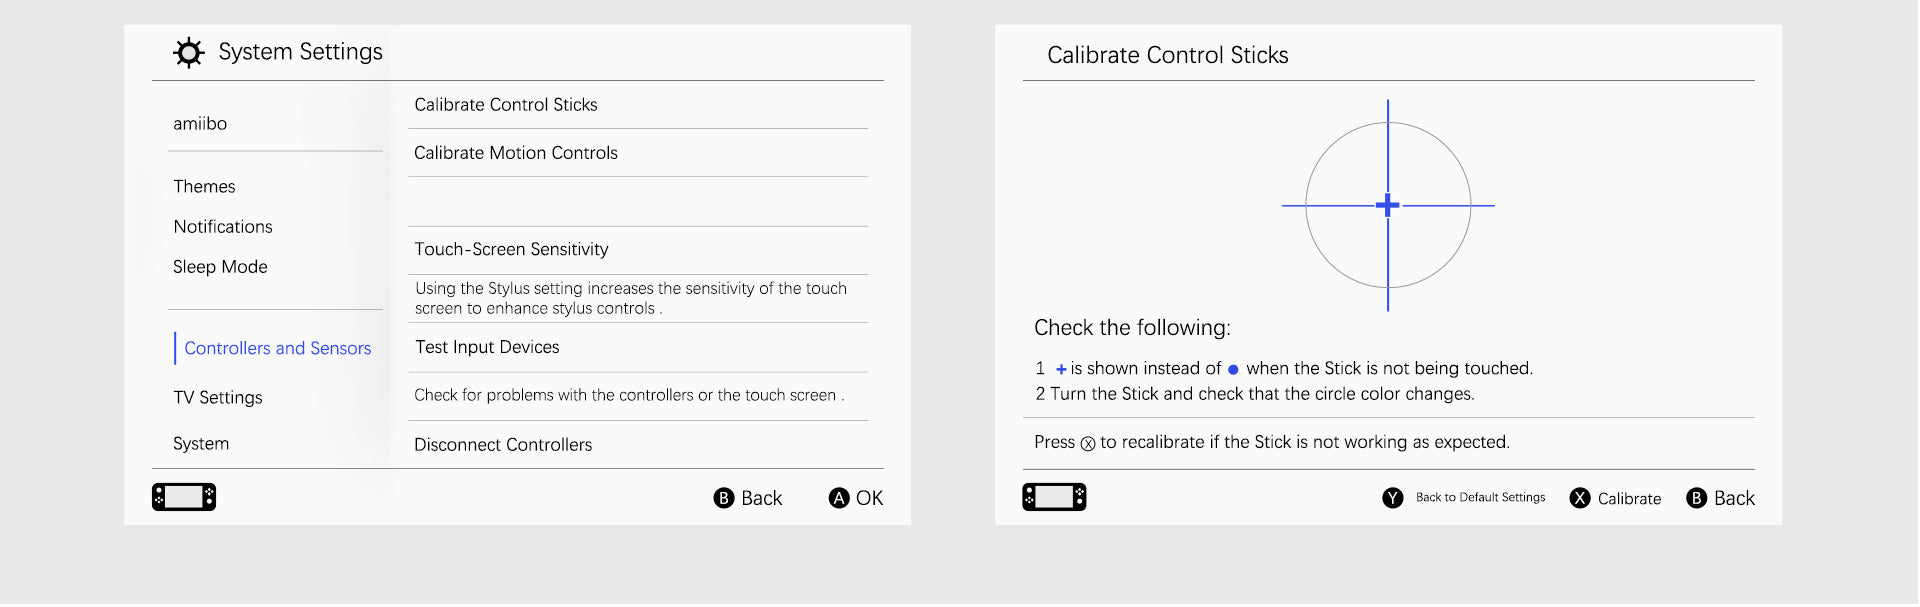Click the B button icon beside Back in System Settings

click(724, 498)
